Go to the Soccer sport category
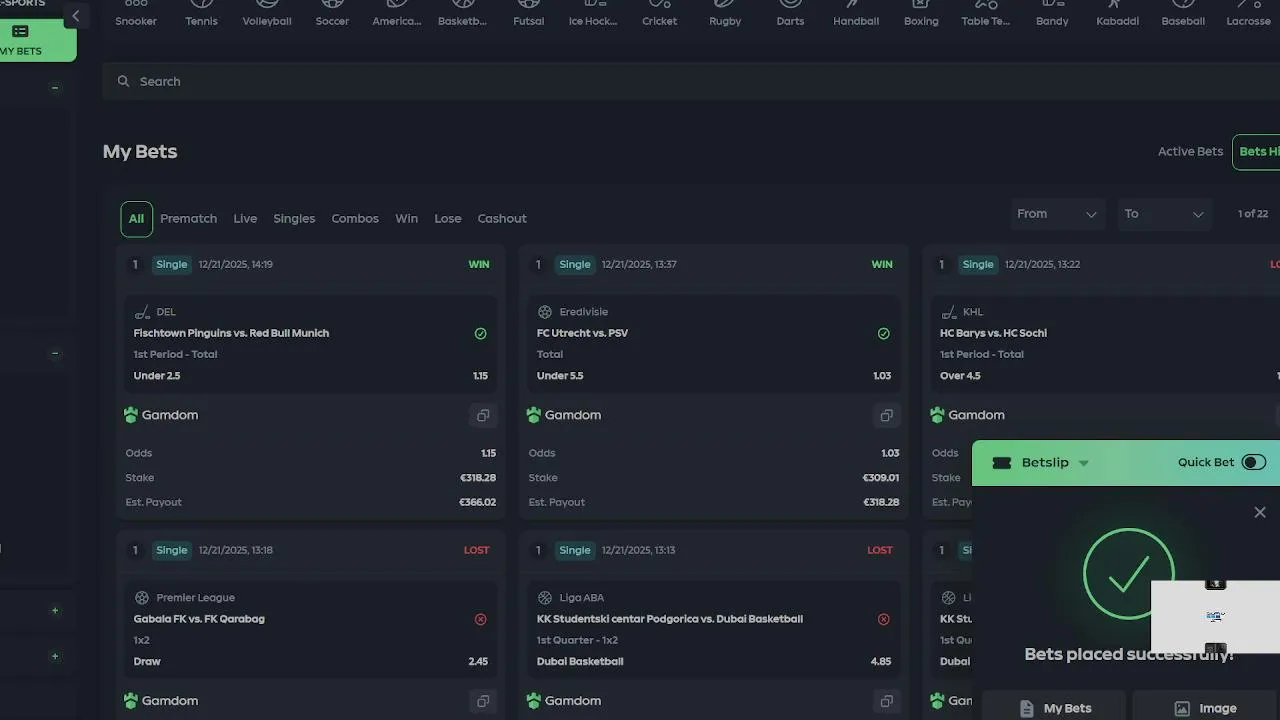 [332, 13]
